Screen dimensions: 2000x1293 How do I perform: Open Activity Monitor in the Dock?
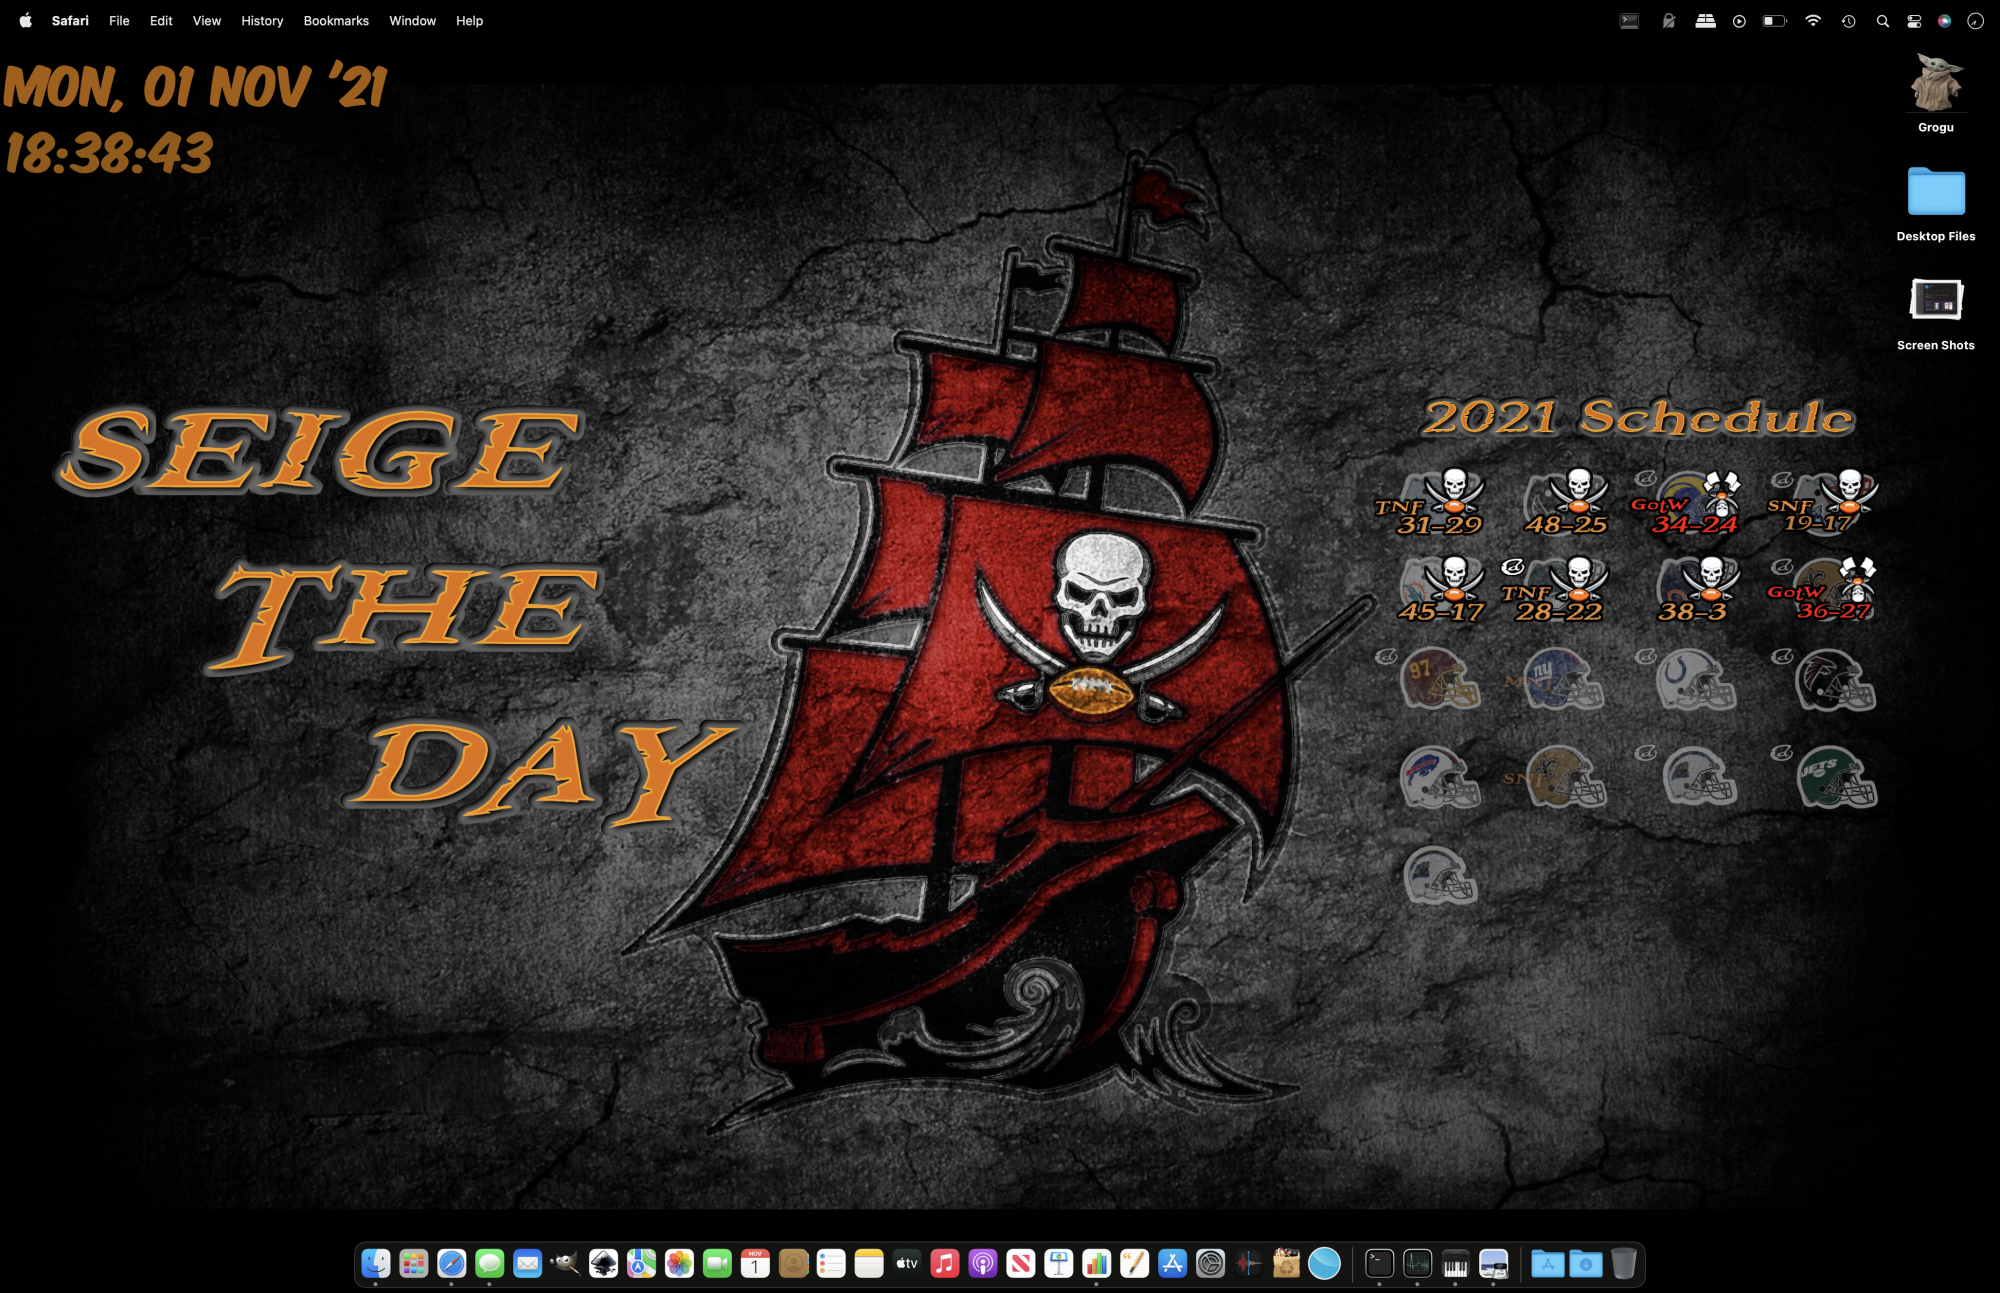pyautogui.click(x=1418, y=1263)
